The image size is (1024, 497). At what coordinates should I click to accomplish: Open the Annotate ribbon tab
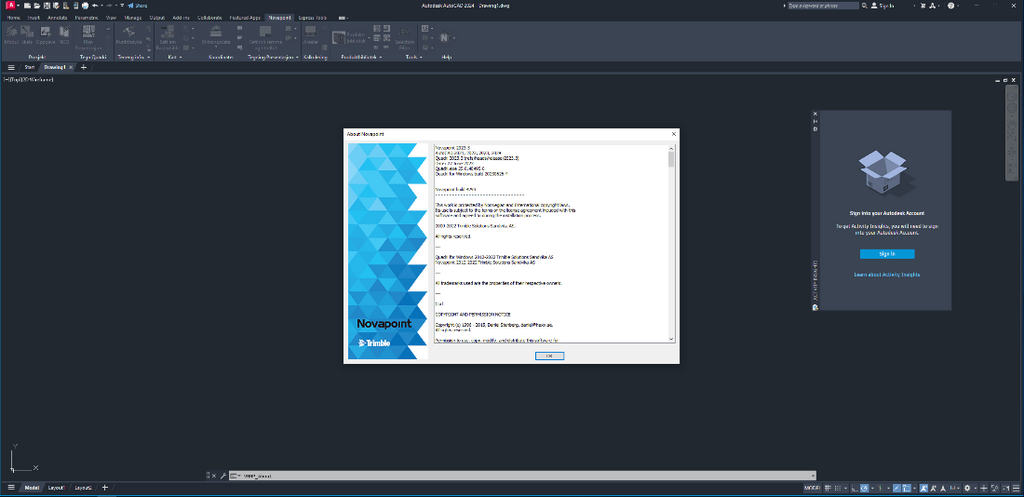click(x=57, y=17)
